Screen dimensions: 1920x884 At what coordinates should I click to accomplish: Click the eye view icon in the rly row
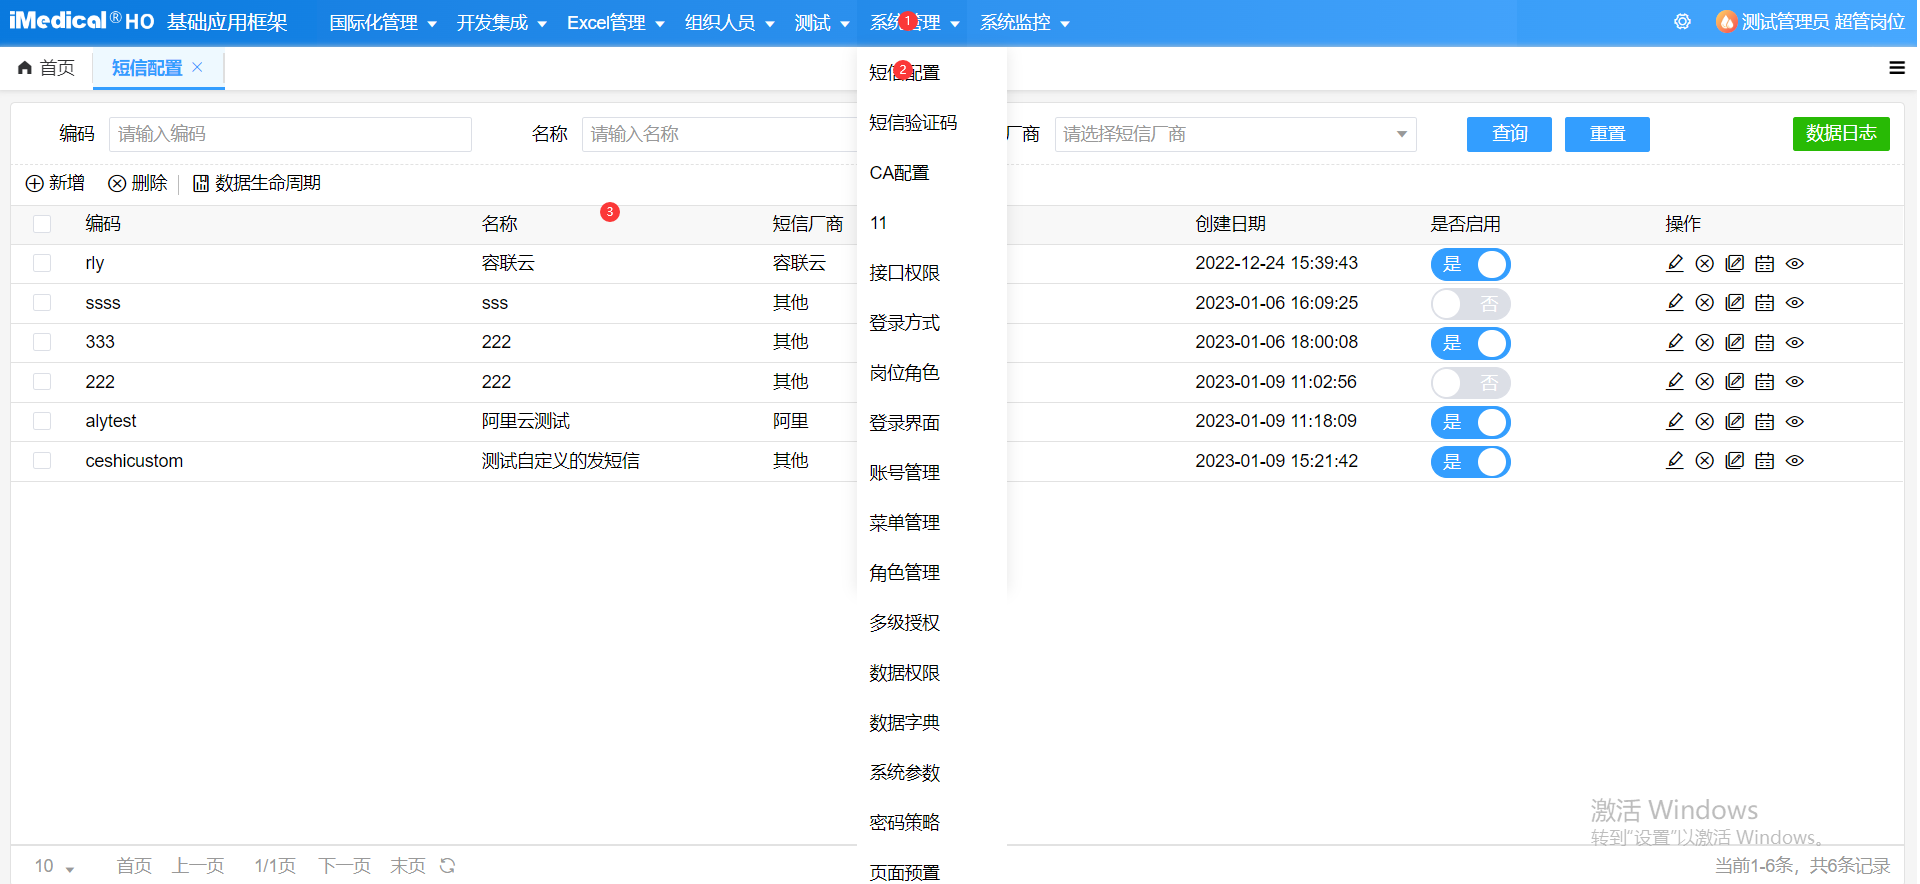[x=1795, y=264]
